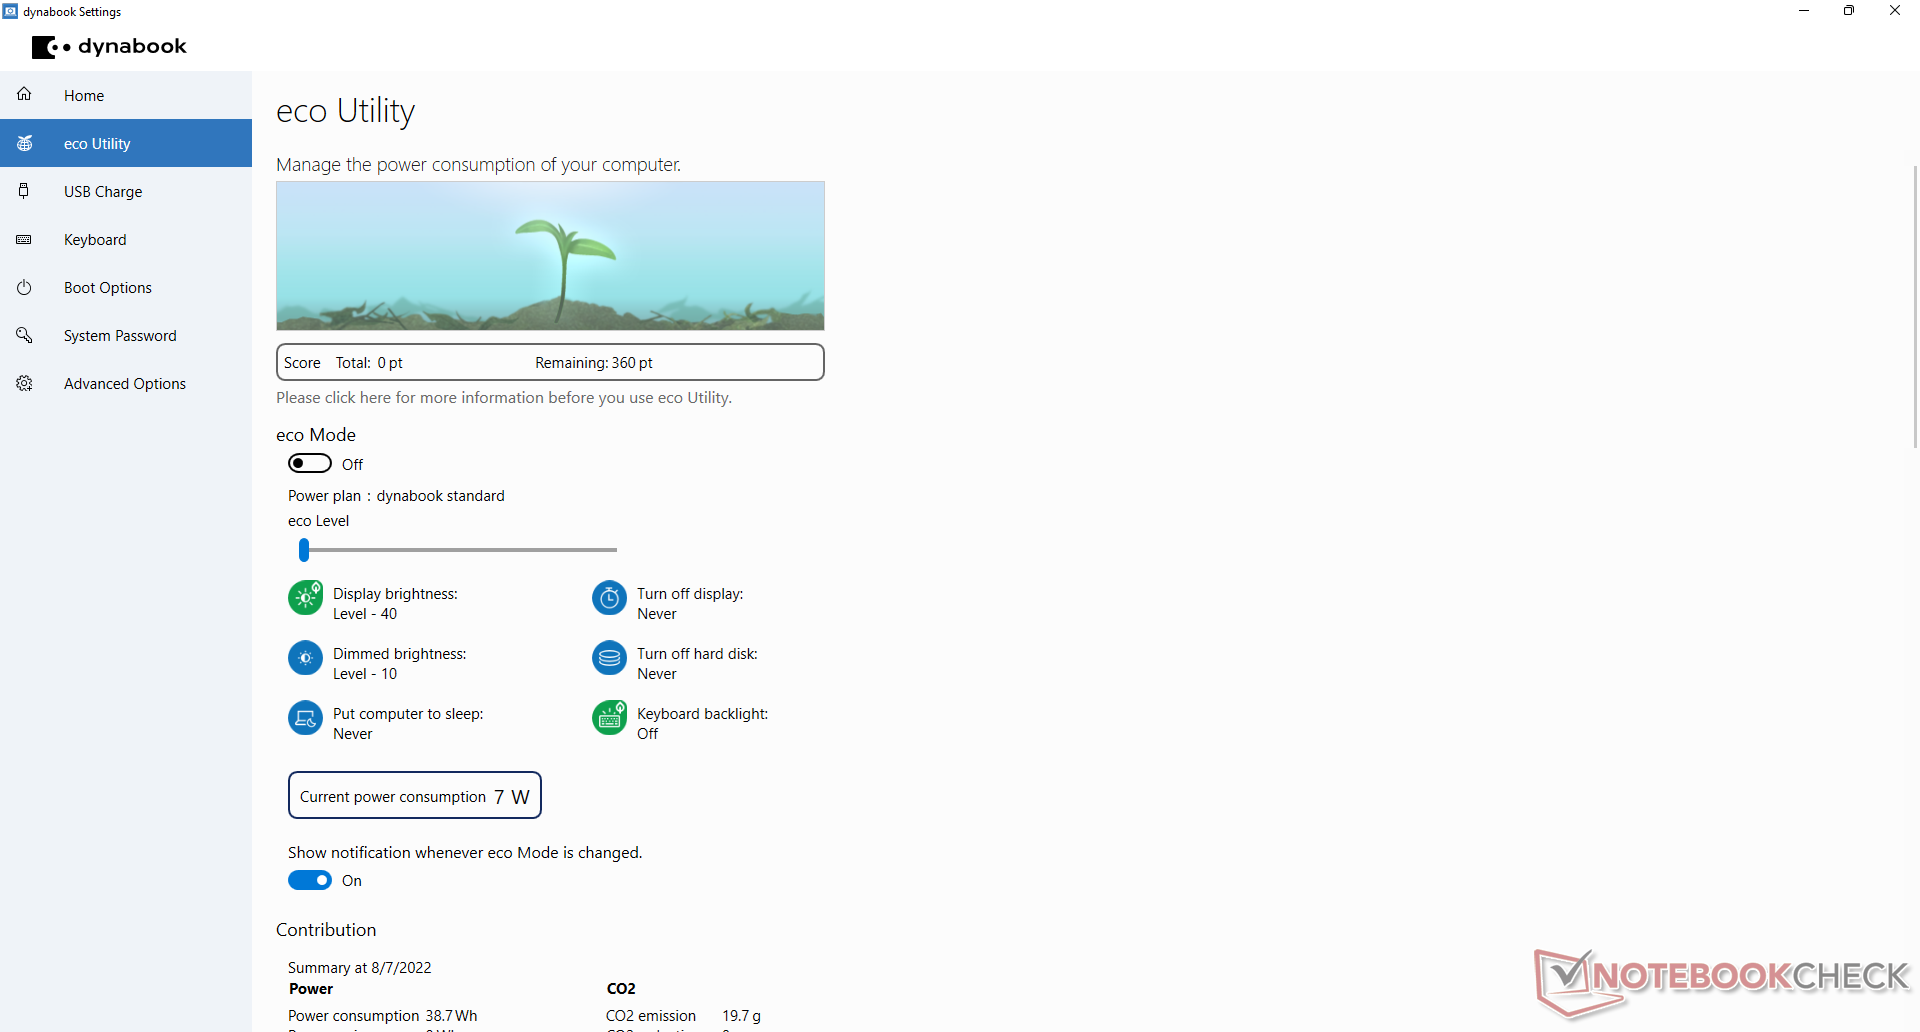Screen dimensions: 1920x1032
Task: Click the vertical scrollbar on the right
Action: (x=1915, y=307)
